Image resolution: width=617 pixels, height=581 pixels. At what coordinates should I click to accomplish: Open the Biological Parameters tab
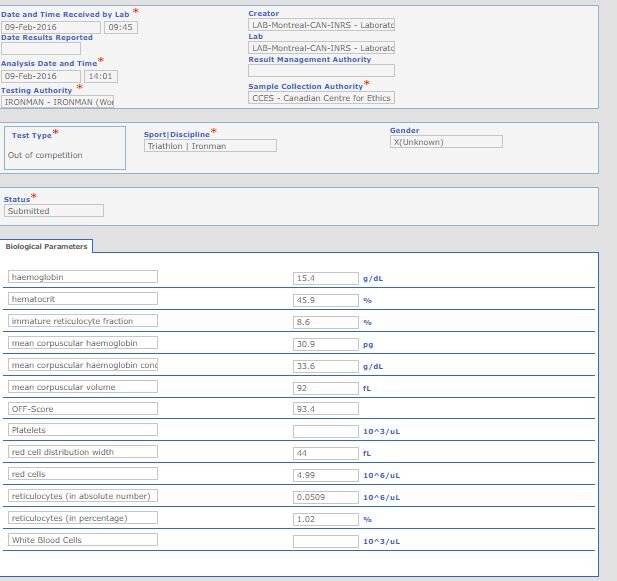(x=46, y=247)
